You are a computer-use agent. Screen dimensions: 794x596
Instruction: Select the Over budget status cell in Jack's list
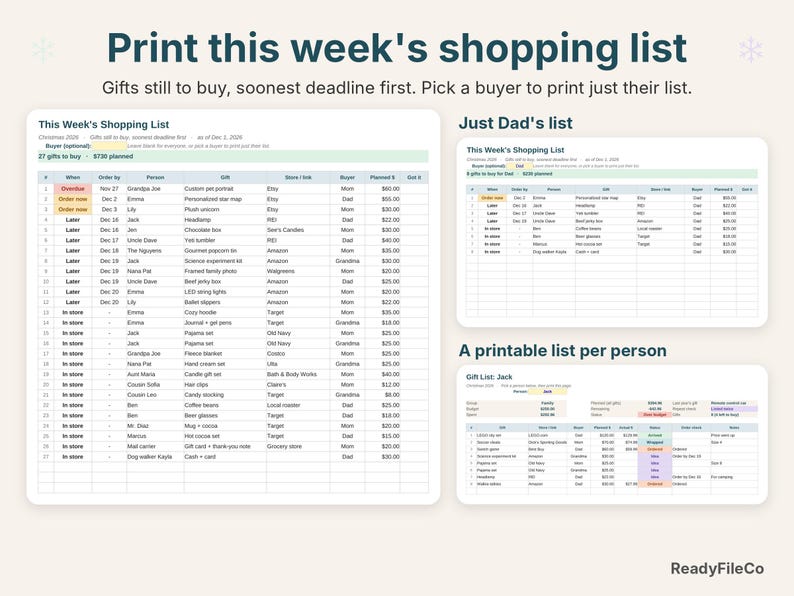coord(655,415)
